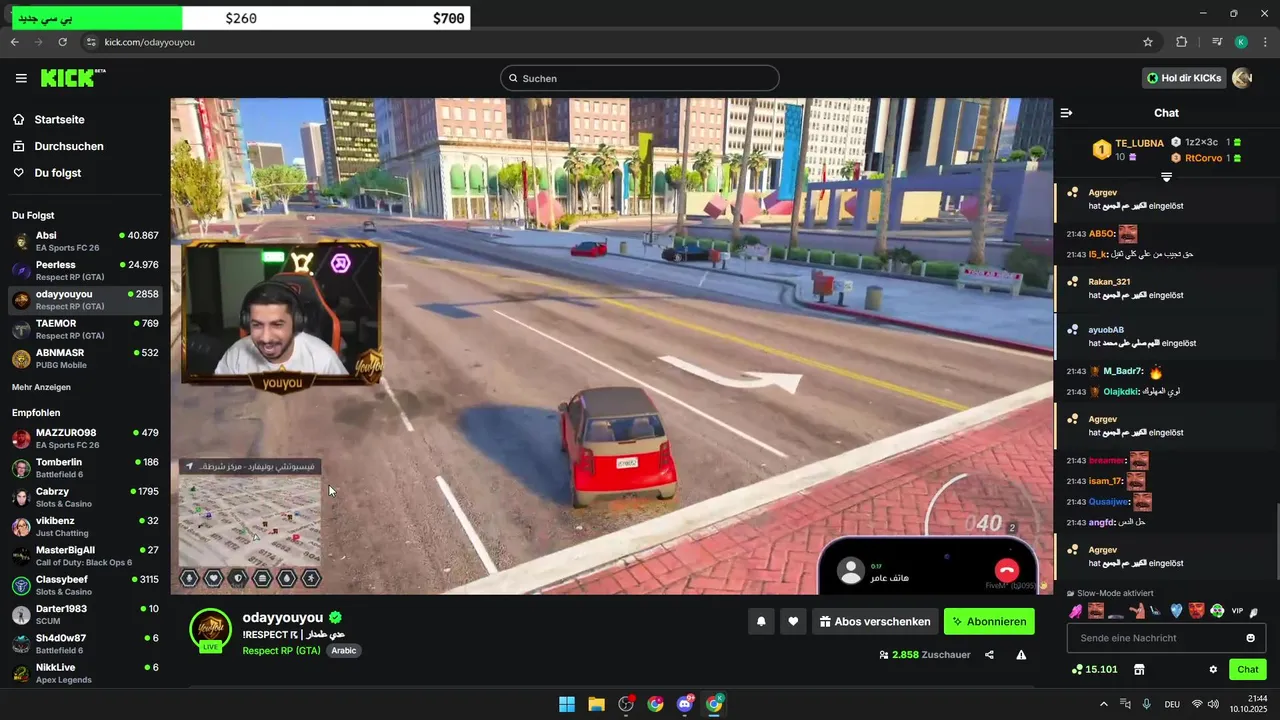Click chat username M_Badr7
The width and height of the screenshot is (1280, 720).
click(1123, 372)
